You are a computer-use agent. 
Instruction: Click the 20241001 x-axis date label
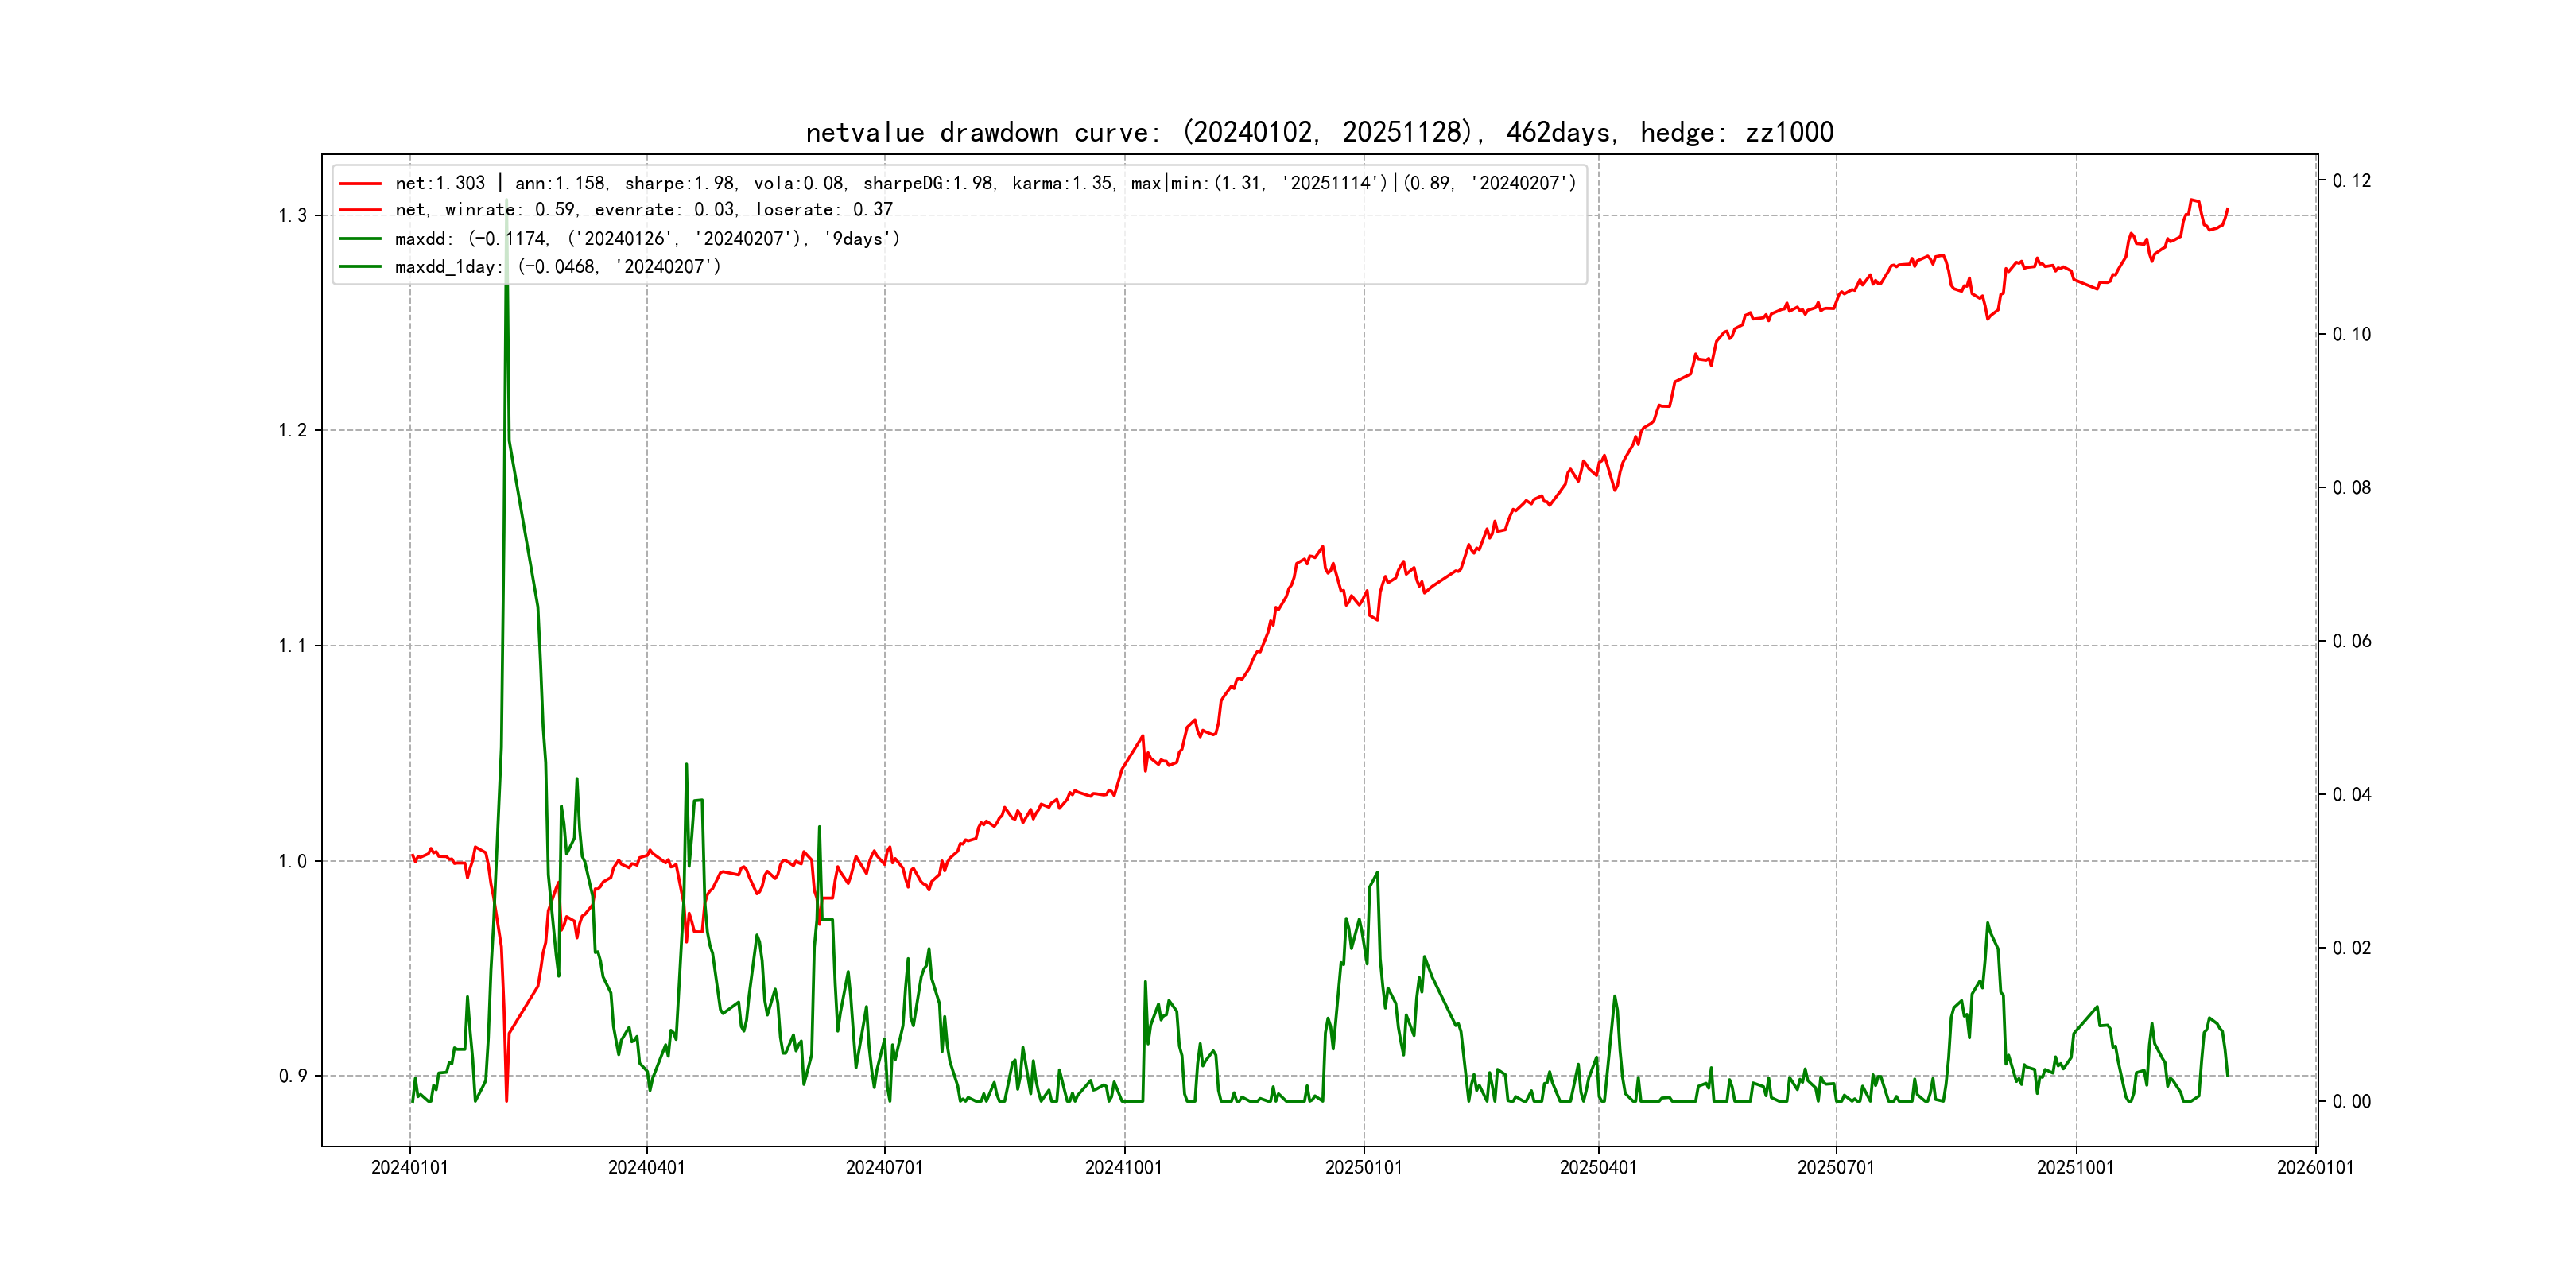(1124, 1168)
